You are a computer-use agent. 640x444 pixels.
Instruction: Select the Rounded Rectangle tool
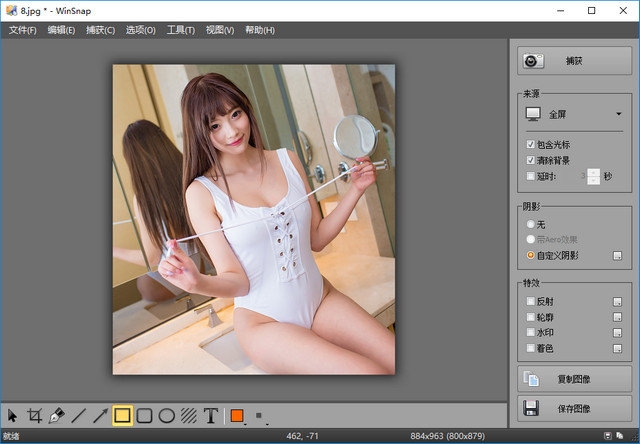[x=145, y=415]
